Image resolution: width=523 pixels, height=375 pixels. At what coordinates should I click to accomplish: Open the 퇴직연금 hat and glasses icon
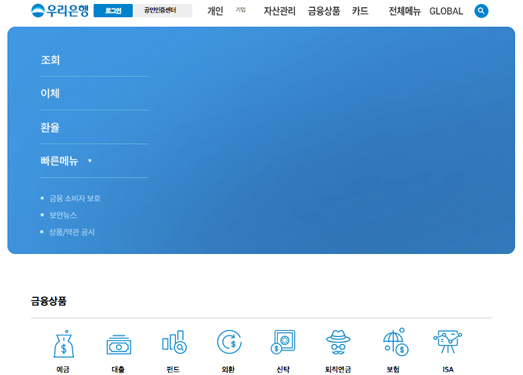click(338, 342)
